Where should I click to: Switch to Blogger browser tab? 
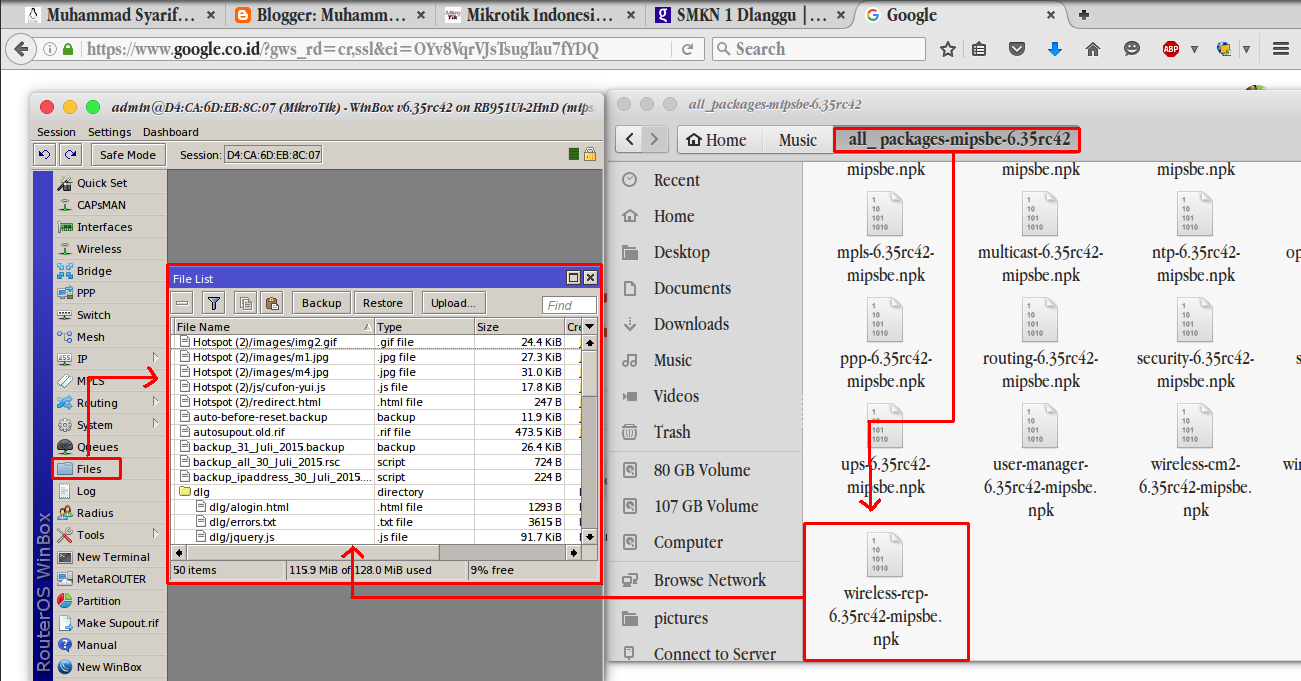330,15
